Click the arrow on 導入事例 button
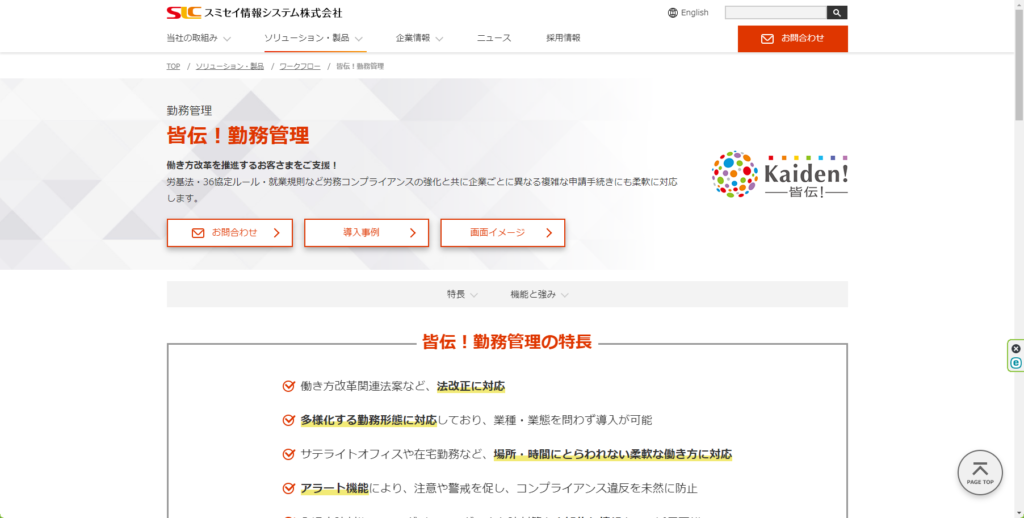1024x518 pixels. pyautogui.click(x=412, y=233)
